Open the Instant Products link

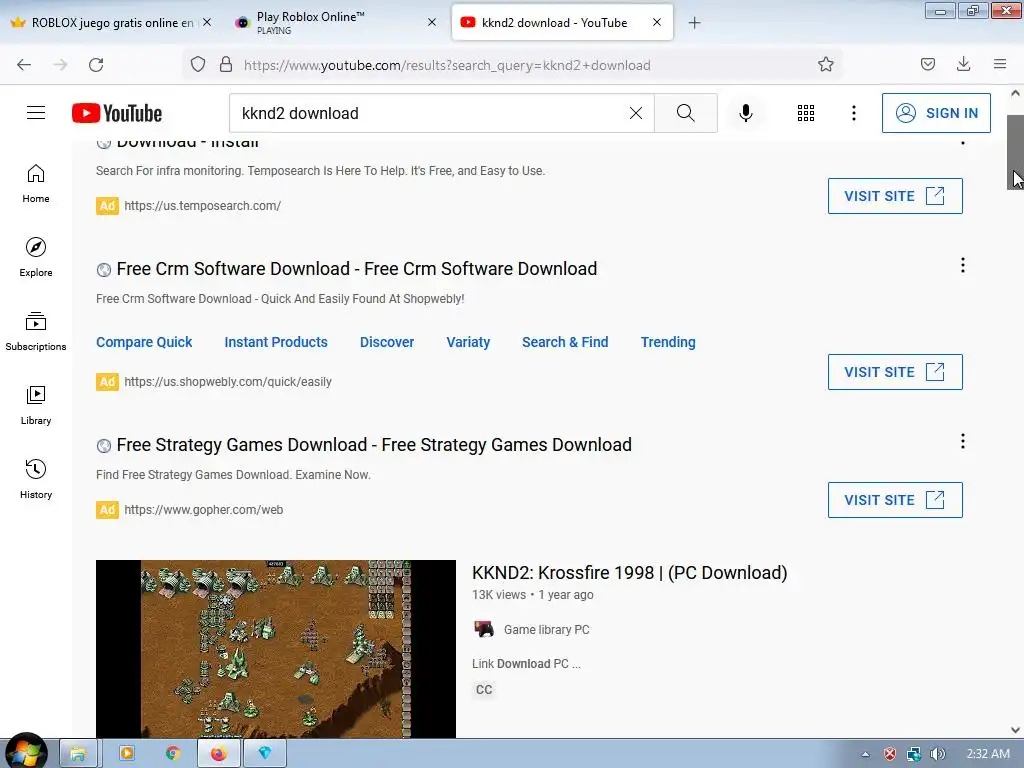click(276, 342)
